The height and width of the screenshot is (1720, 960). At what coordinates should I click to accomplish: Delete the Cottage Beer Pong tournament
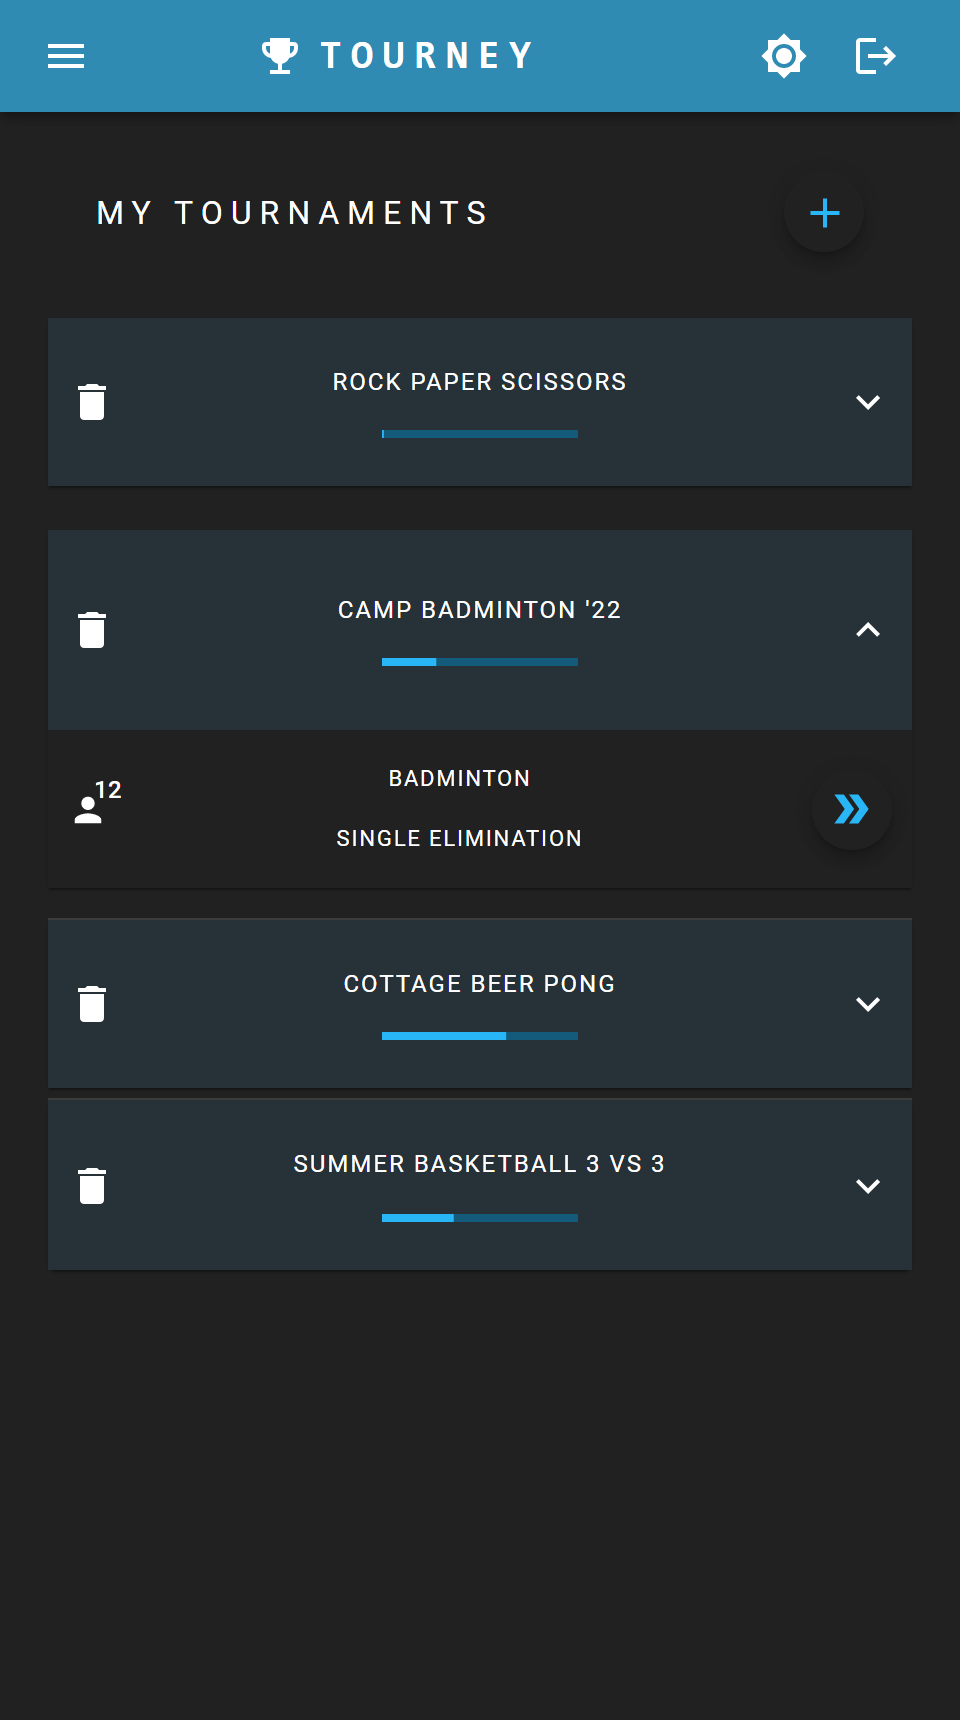pos(92,1004)
